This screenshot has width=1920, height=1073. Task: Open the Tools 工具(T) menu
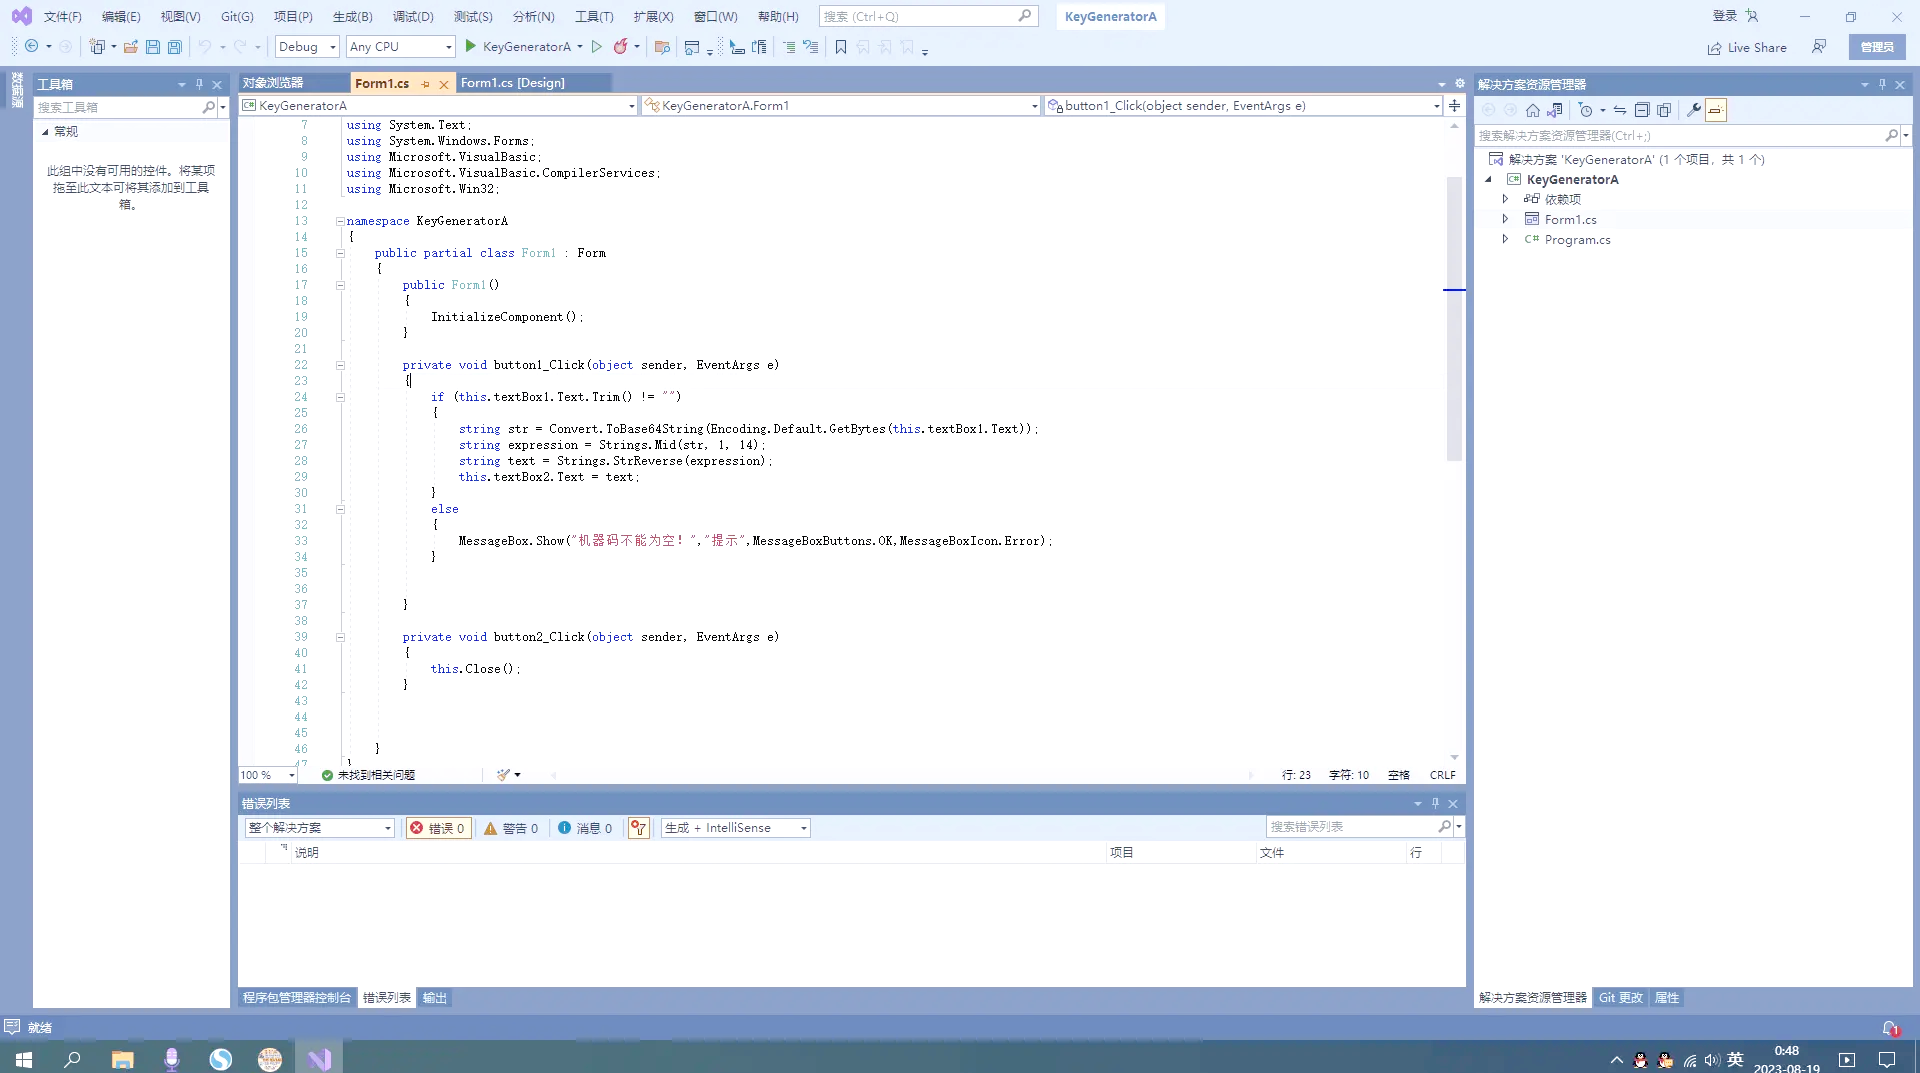[x=594, y=17]
